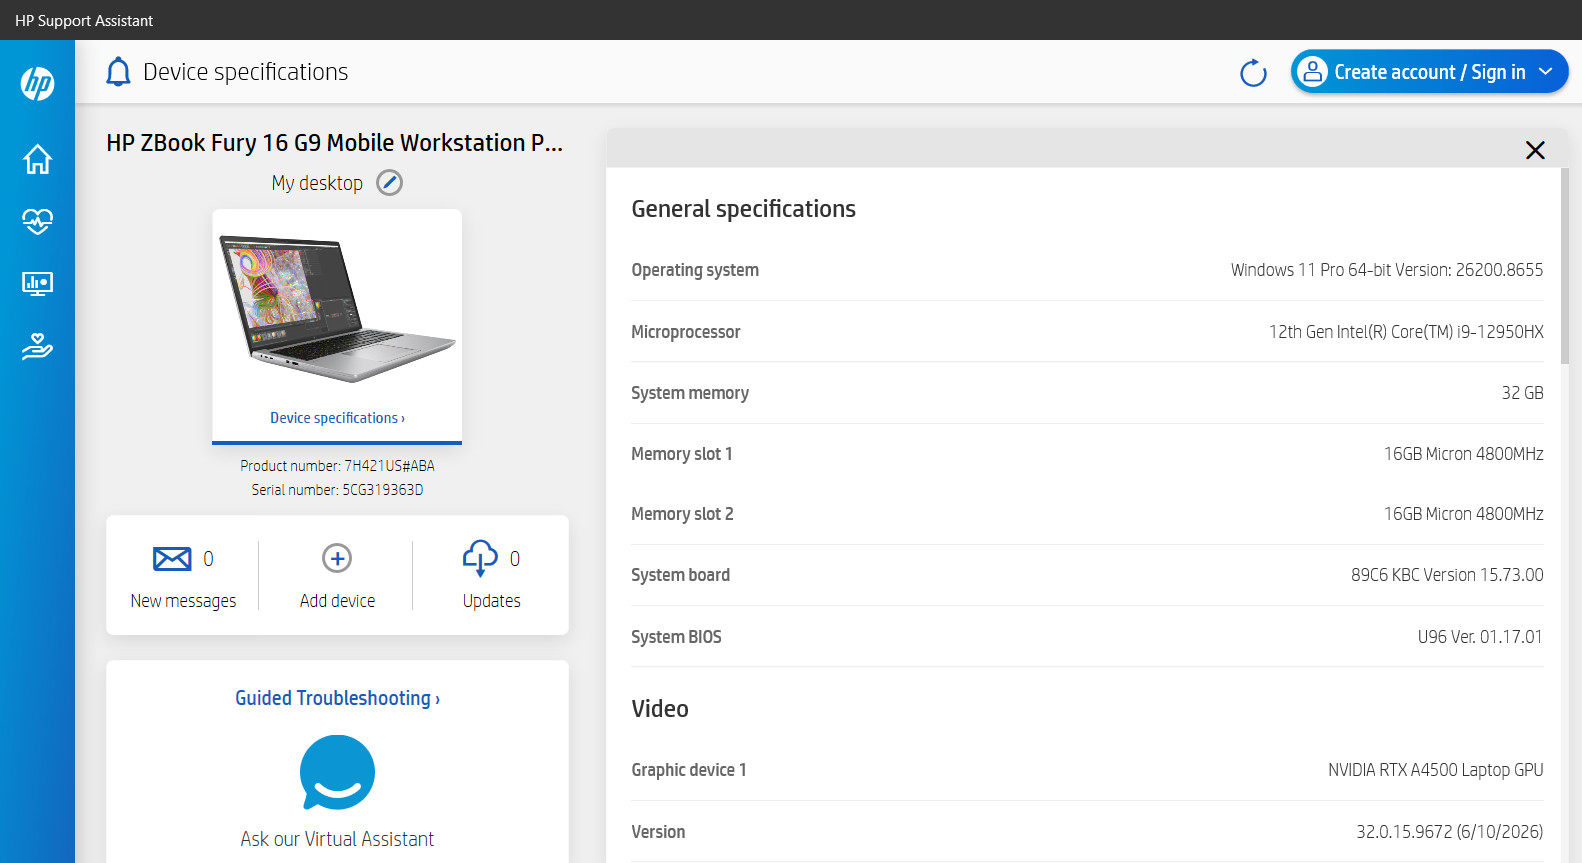
Task: Click the My desktop nickname text
Action: (317, 183)
